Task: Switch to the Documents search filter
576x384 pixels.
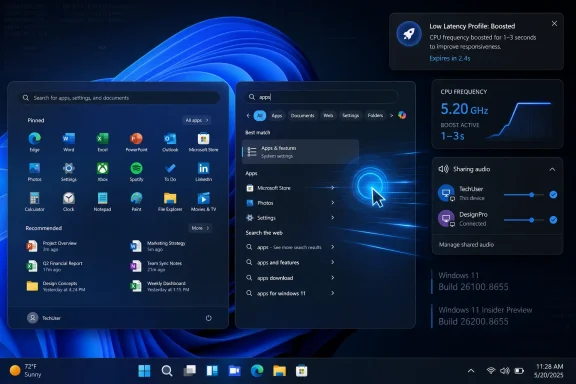Action: point(302,115)
